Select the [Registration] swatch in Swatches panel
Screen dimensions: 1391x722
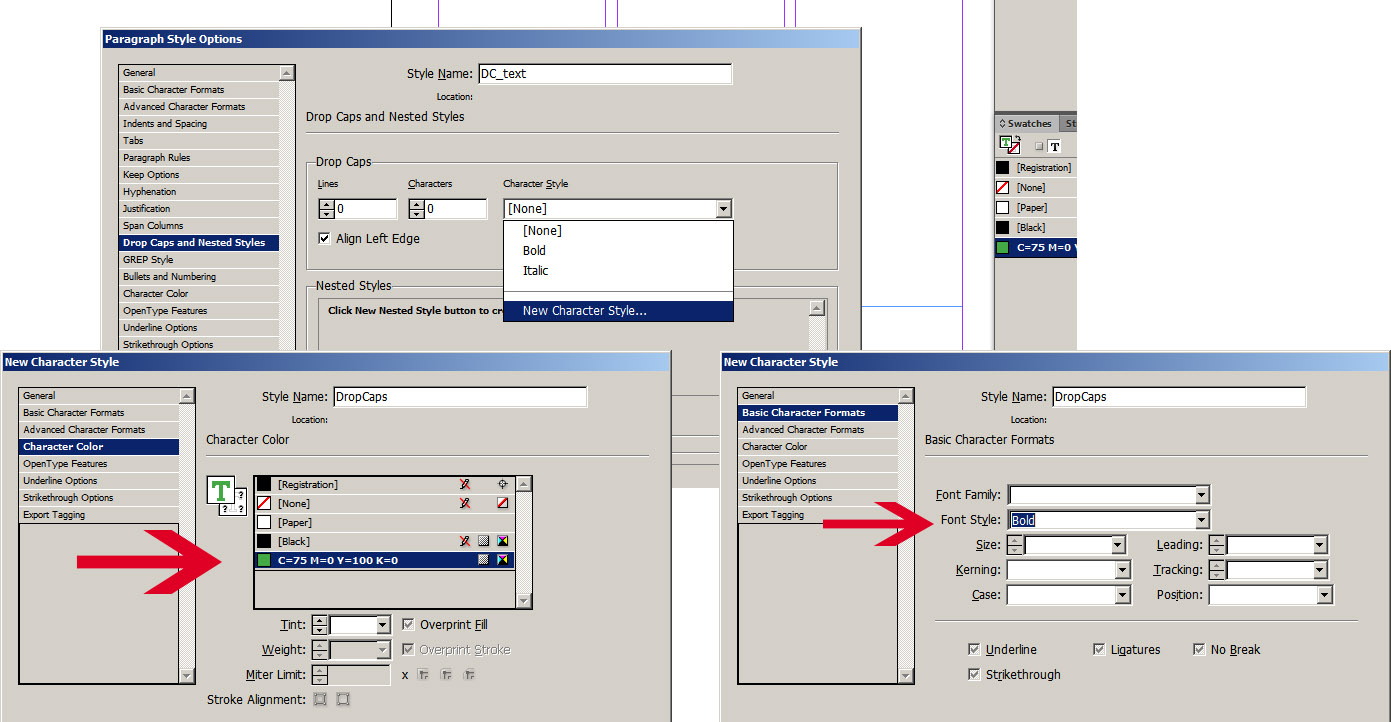click(x=1035, y=168)
